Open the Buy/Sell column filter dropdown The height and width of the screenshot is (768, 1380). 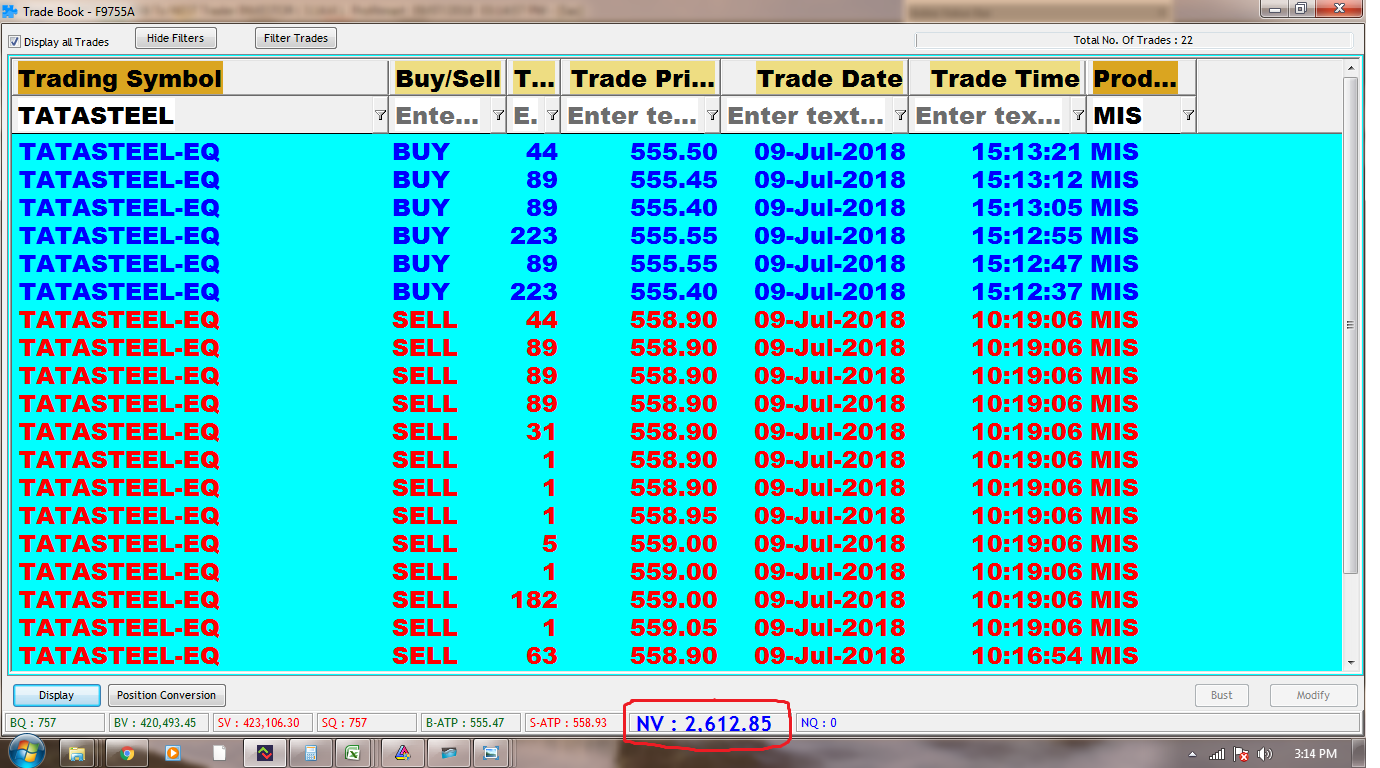tap(498, 116)
